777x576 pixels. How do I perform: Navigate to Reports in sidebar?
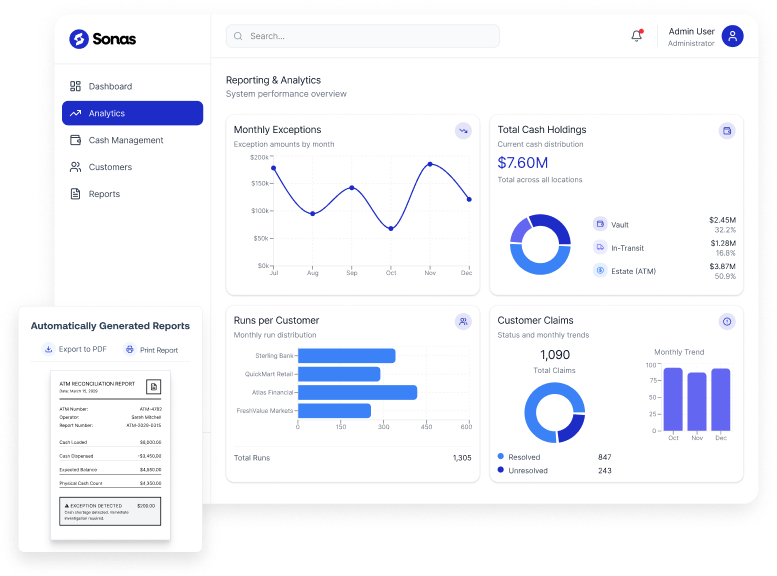point(104,194)
